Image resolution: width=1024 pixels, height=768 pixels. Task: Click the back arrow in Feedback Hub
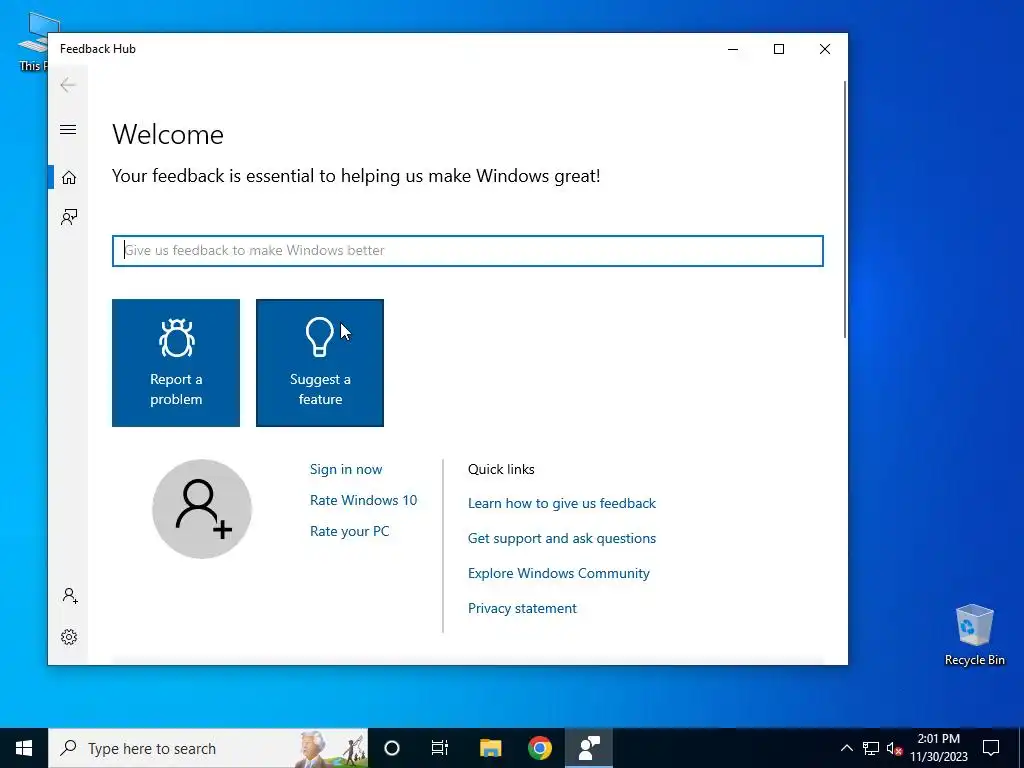coord(68,85)
